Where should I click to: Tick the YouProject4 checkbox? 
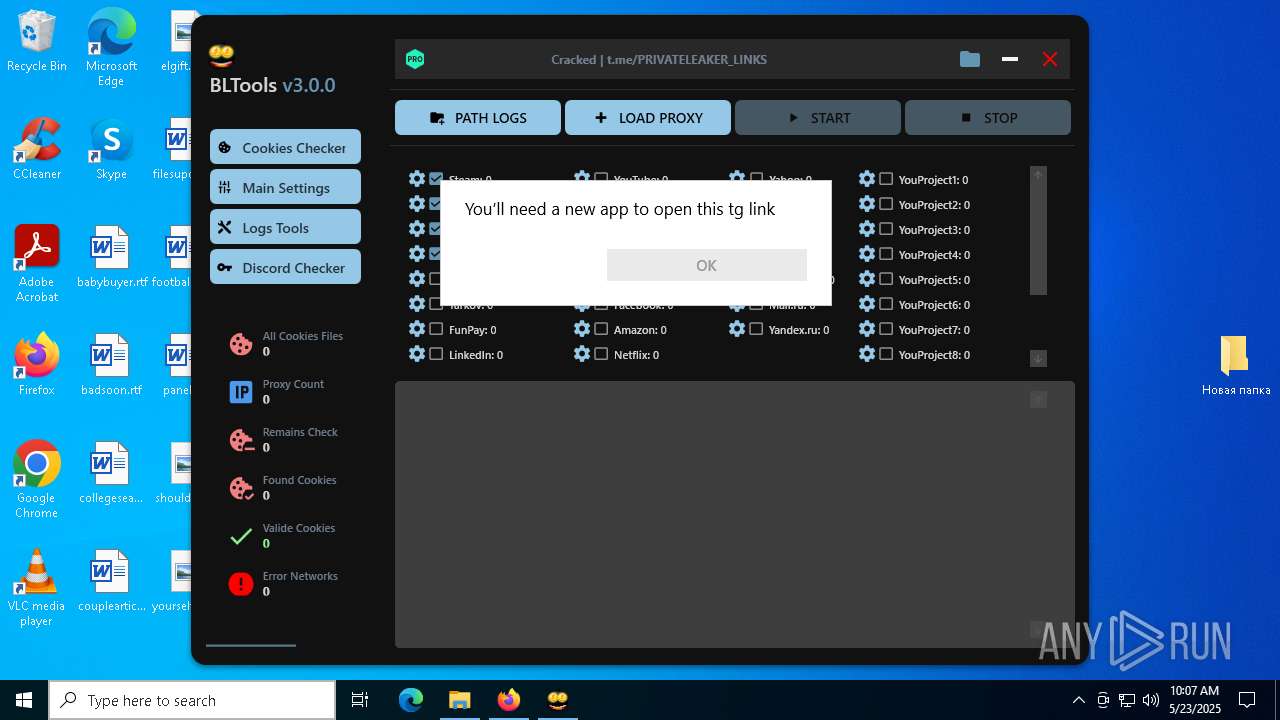[886, 254]
